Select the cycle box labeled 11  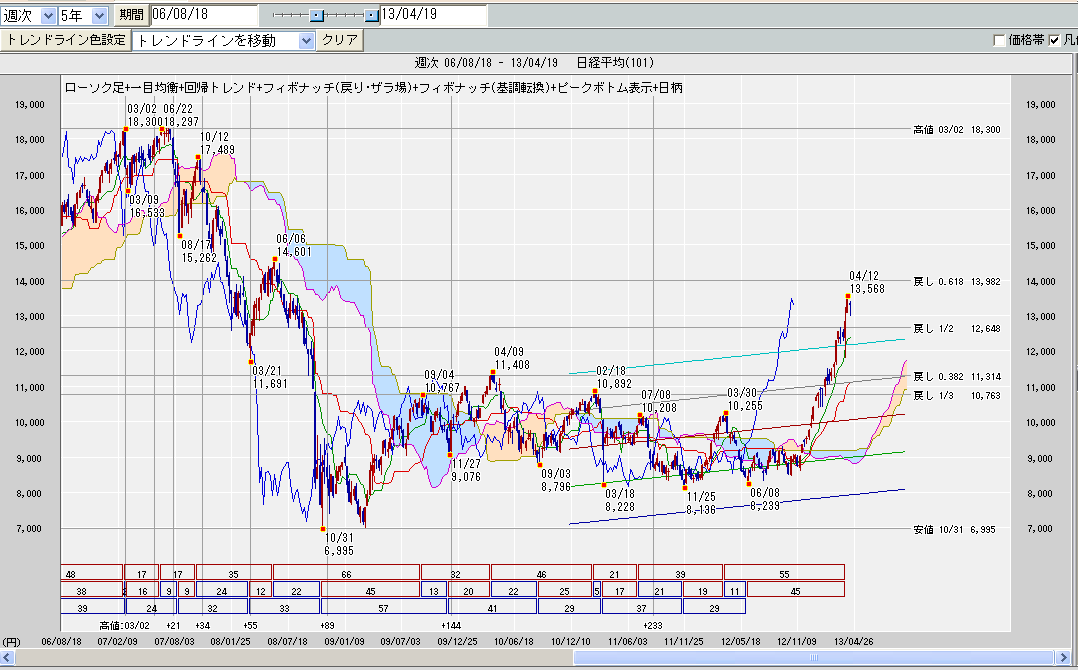735,590
